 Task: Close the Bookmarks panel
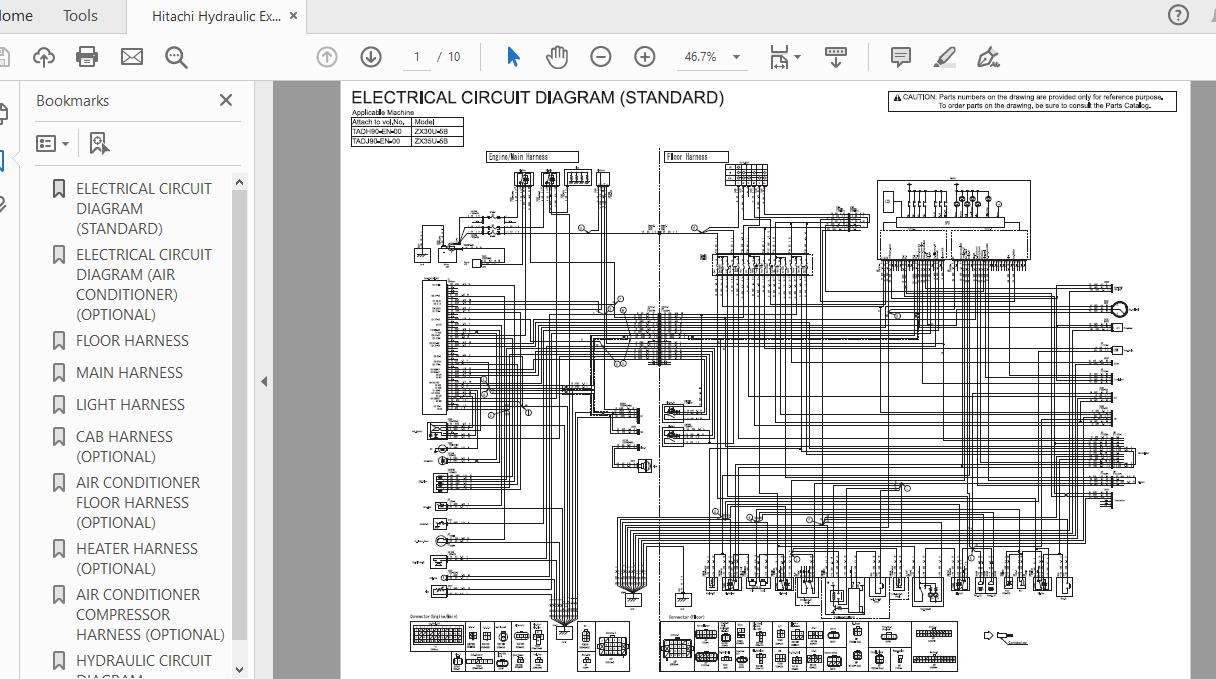226,100
